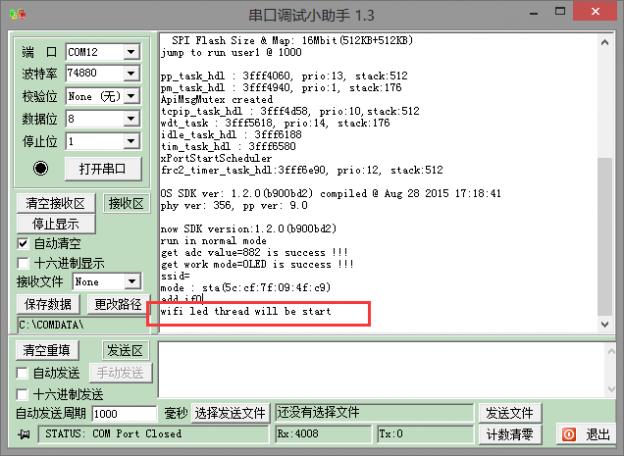Enable 十六进制发送 checkbox
This screenshot has width=624, height=456.
[x=22, y=394]
